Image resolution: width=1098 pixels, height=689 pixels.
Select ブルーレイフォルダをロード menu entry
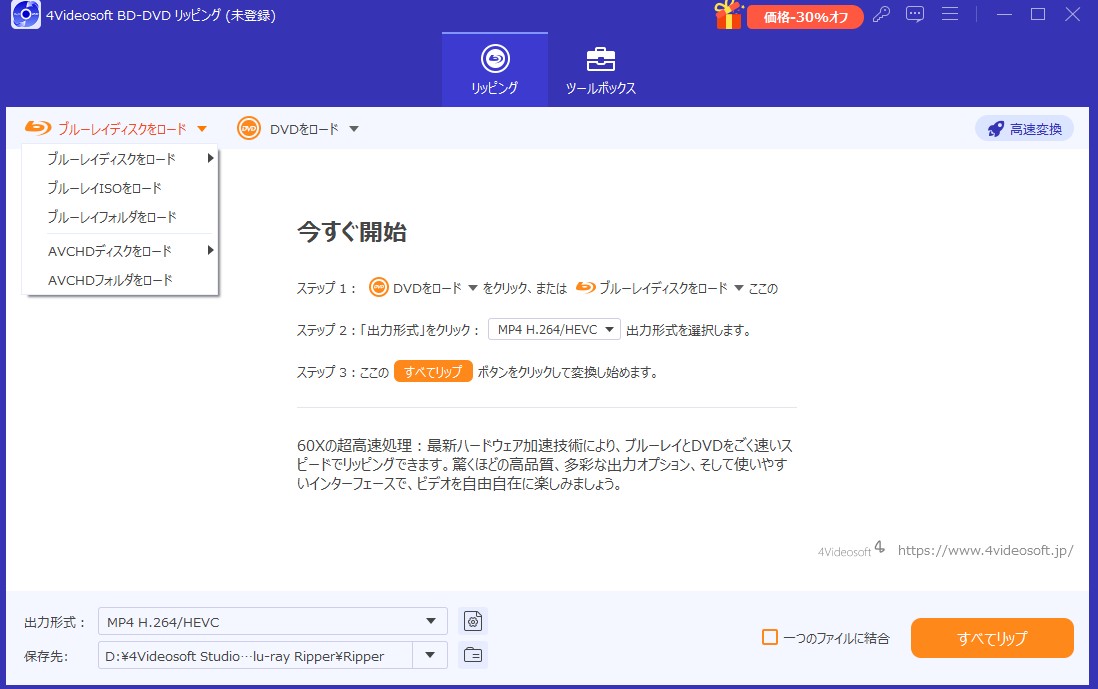[120, 217]
